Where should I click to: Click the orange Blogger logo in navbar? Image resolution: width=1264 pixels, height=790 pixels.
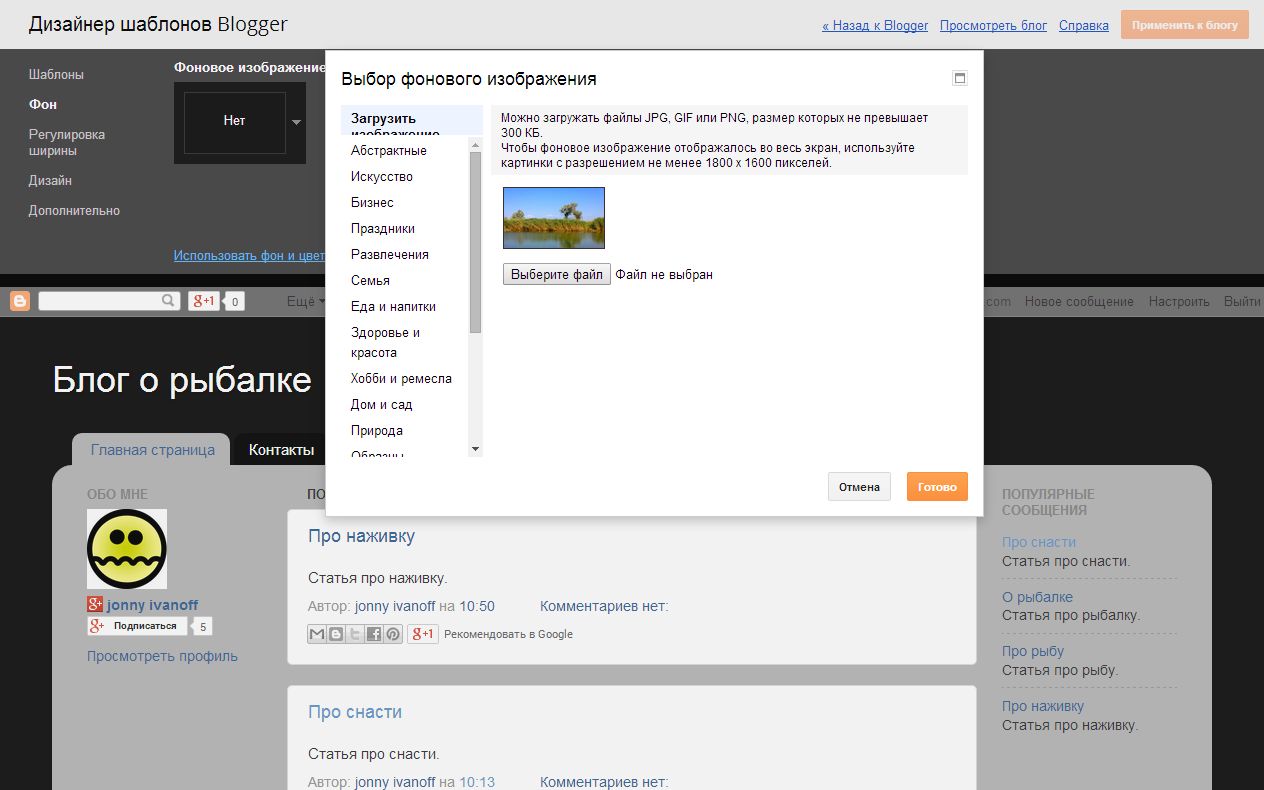[20, 301]
